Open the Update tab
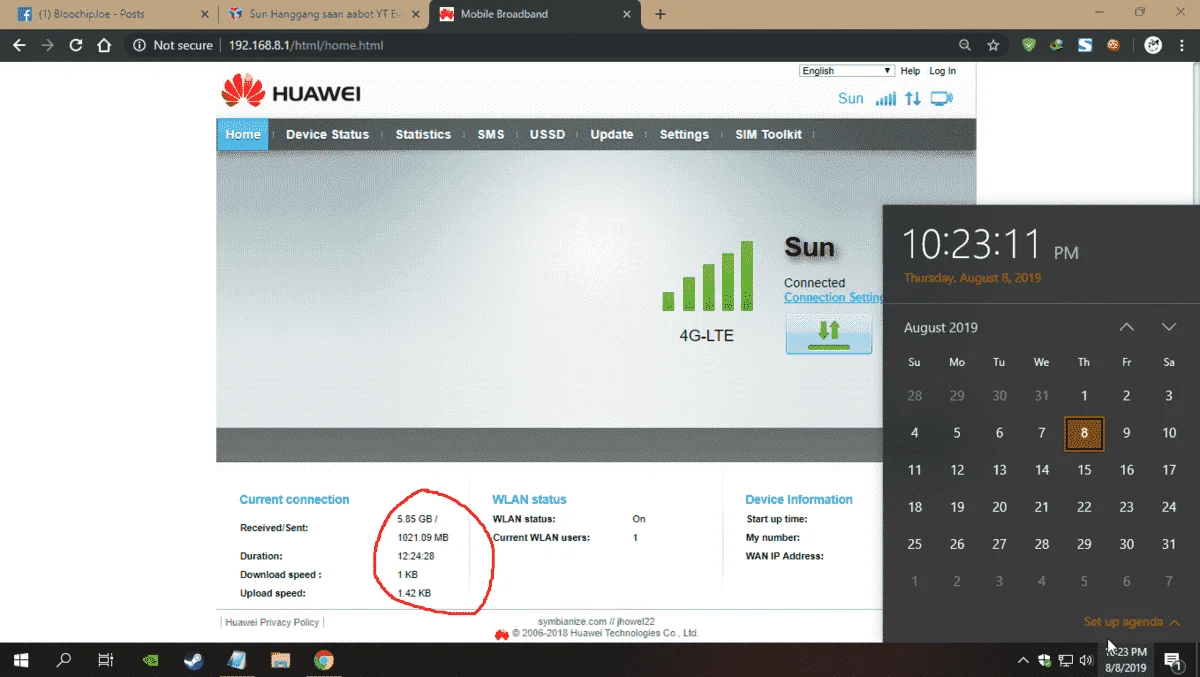Image resolution: width=1200 pixels, height=677 pixels. coord(612,134)
